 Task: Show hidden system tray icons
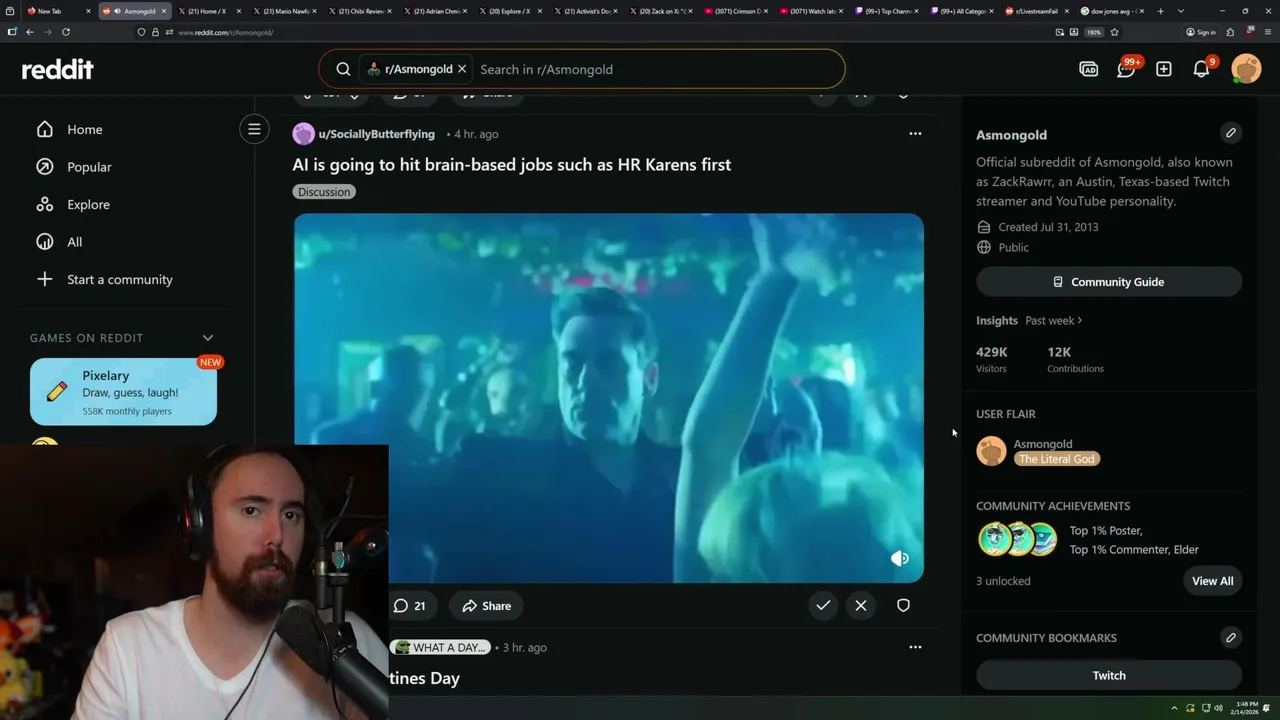pyautogui.click(x=1175, y=708)
